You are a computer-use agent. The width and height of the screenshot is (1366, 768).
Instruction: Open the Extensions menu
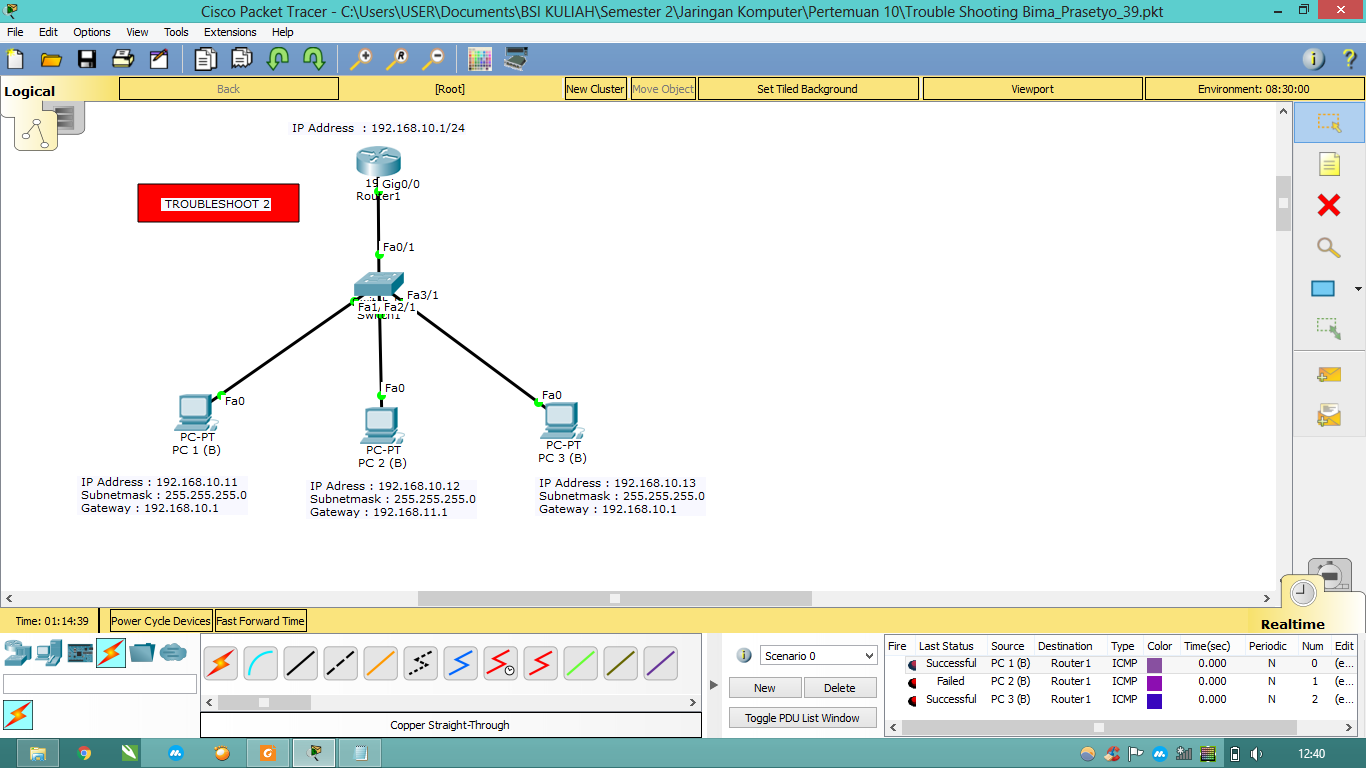point(230,32)
